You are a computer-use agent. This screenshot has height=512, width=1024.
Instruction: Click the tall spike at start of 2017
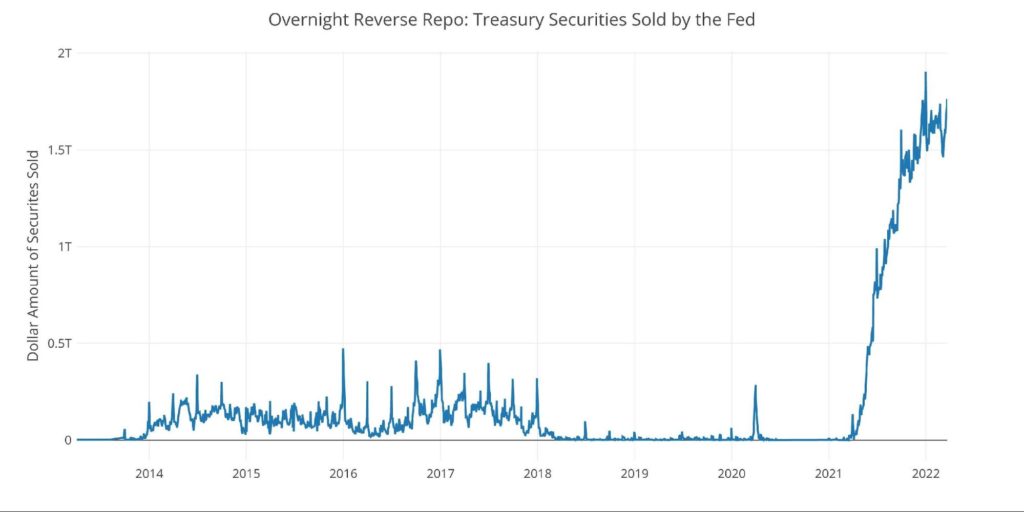[x=440, y=351]
